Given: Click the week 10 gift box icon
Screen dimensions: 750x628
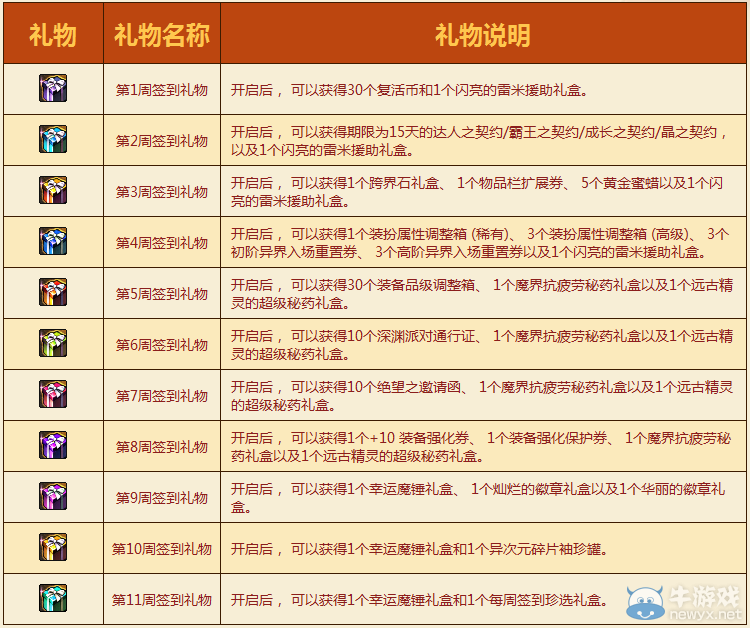Looking at the screenshot, I should 53,547.
